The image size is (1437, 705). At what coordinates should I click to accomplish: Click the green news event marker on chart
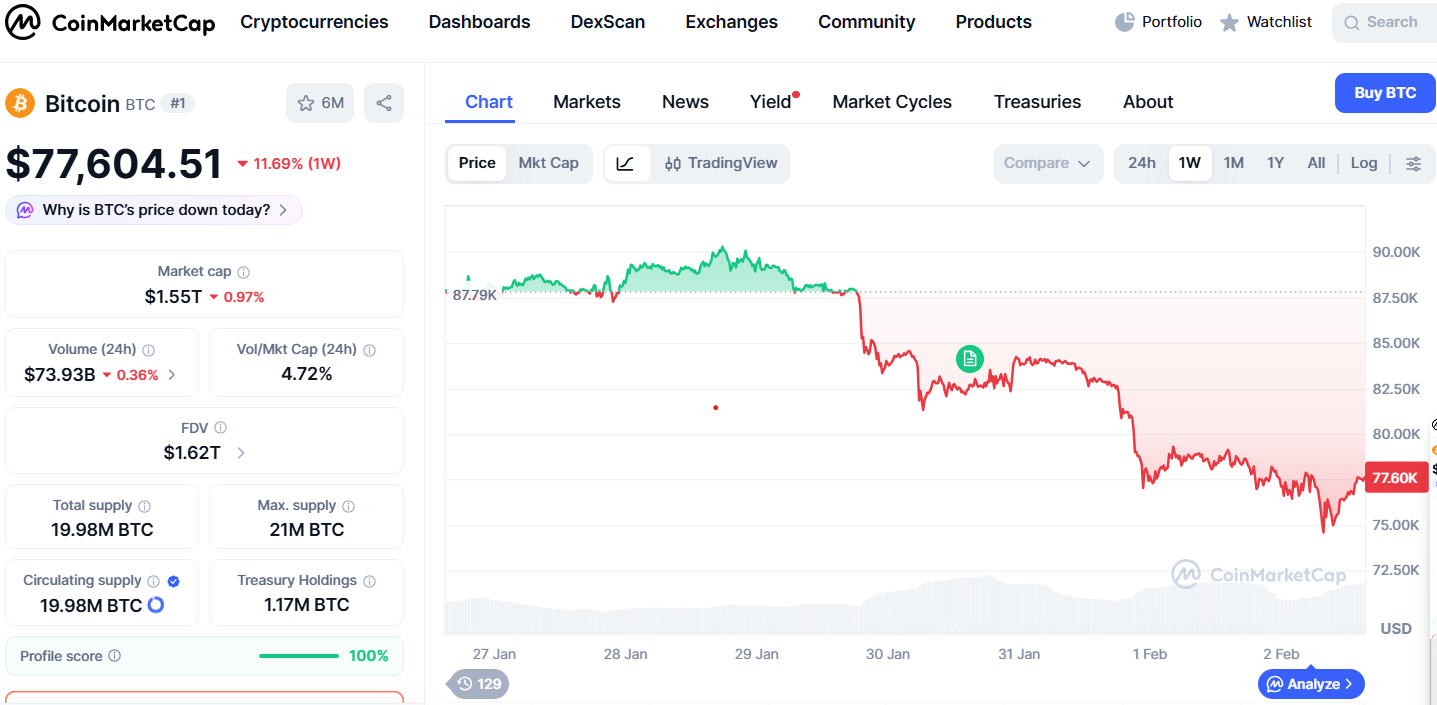point(969,358)
